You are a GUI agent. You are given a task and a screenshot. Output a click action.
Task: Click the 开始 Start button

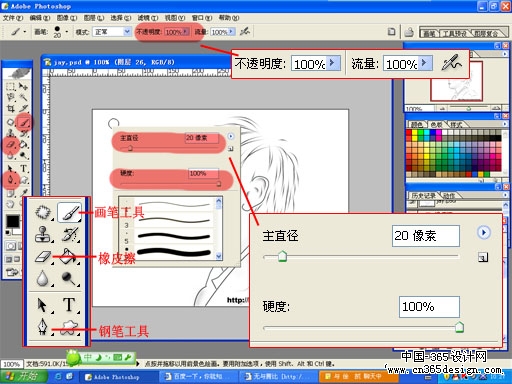[23, 377]
